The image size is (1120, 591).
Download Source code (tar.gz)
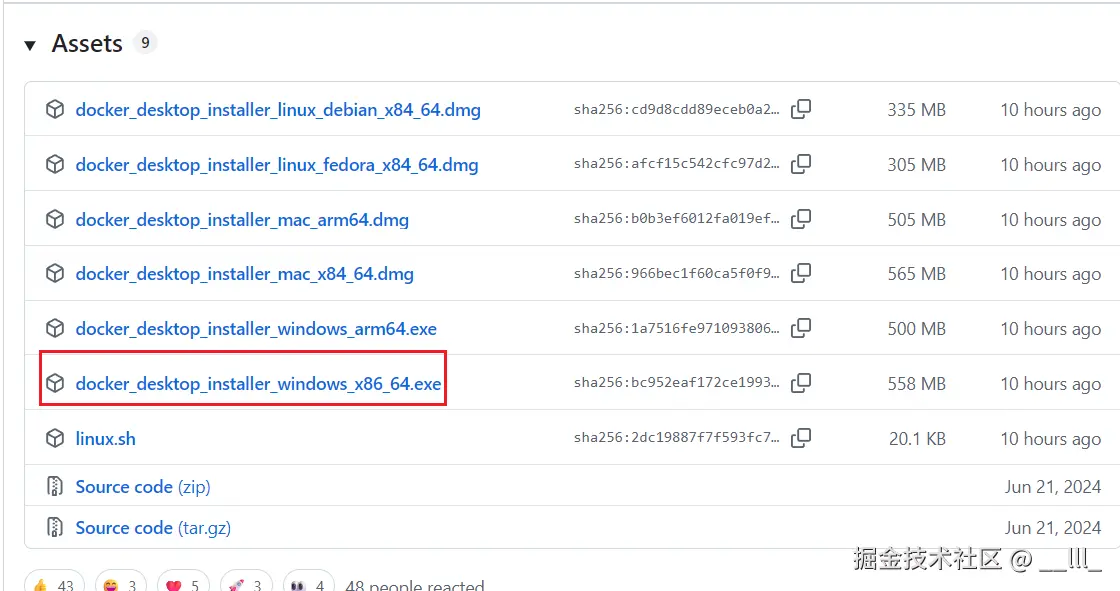pos(153,528)
